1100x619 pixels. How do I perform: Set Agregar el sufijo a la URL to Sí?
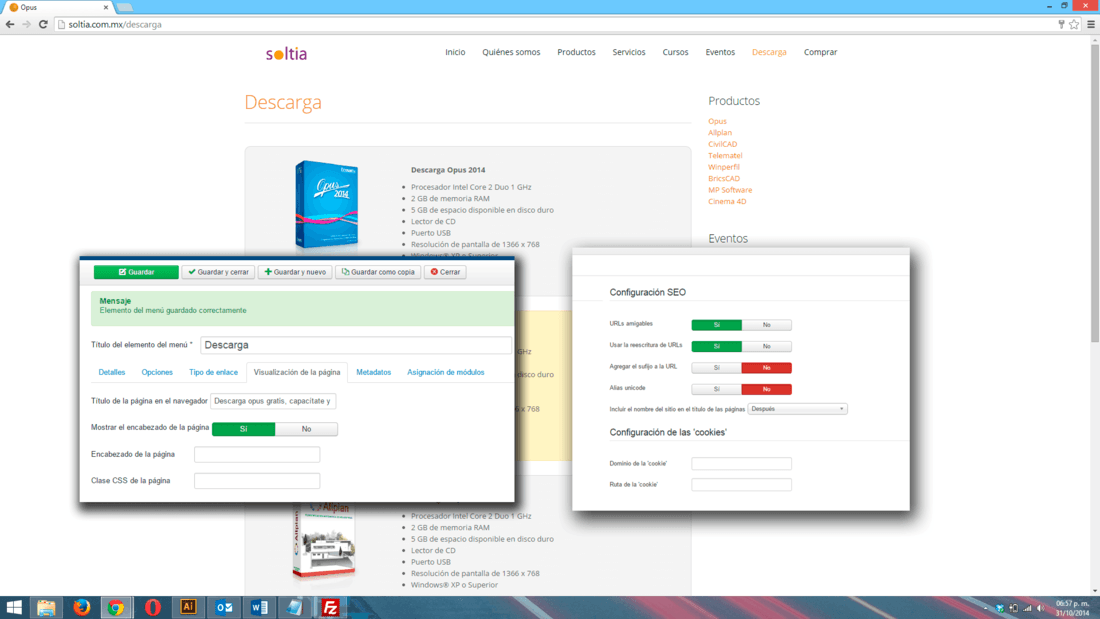tap(716, 368)
